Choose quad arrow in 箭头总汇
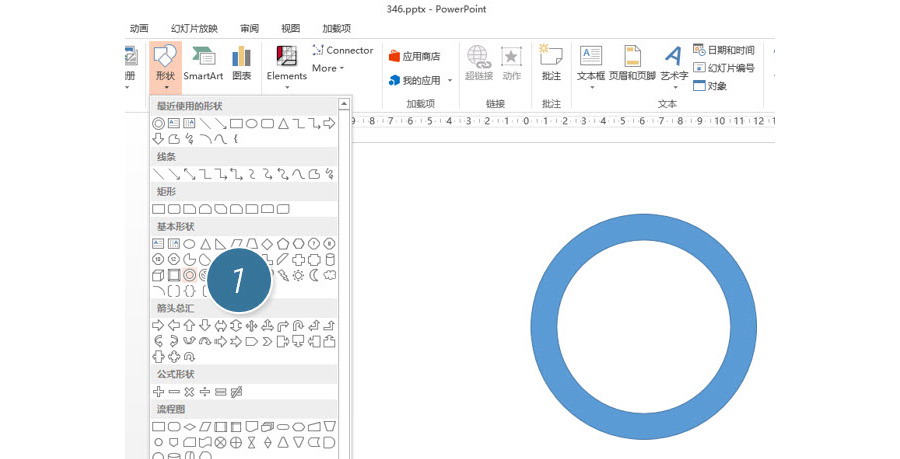The height and width of the screenshot is (459, 900). click(x=251, y=325)
